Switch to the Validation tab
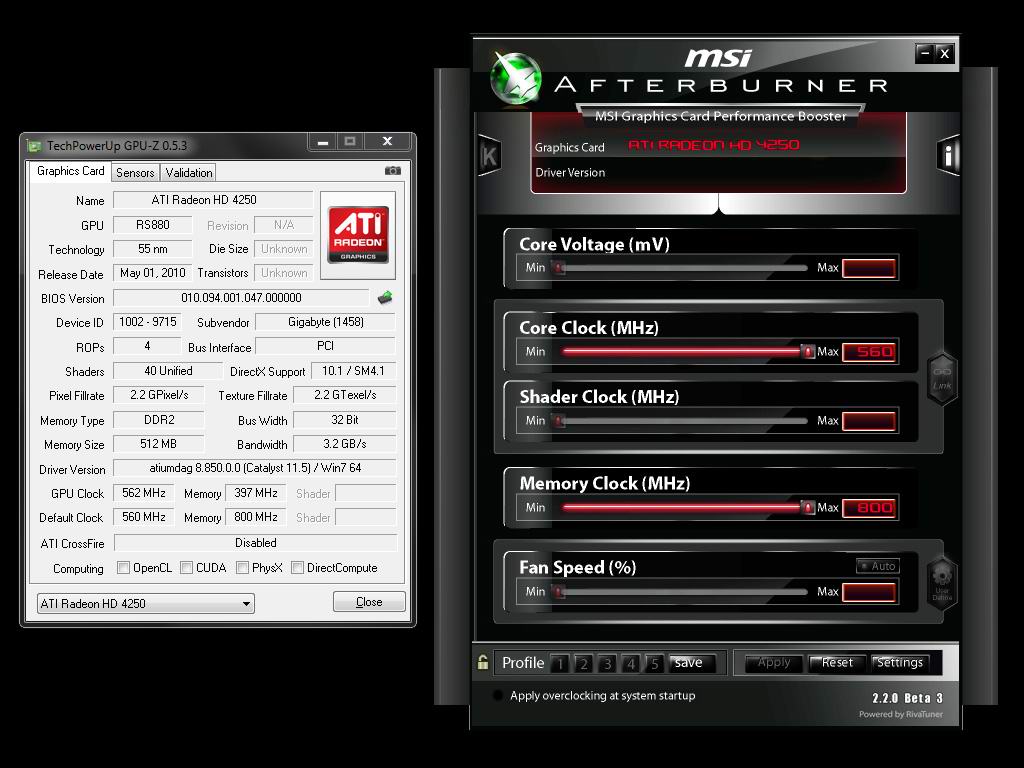This screenshot has height=768, width=1024. 189,172
